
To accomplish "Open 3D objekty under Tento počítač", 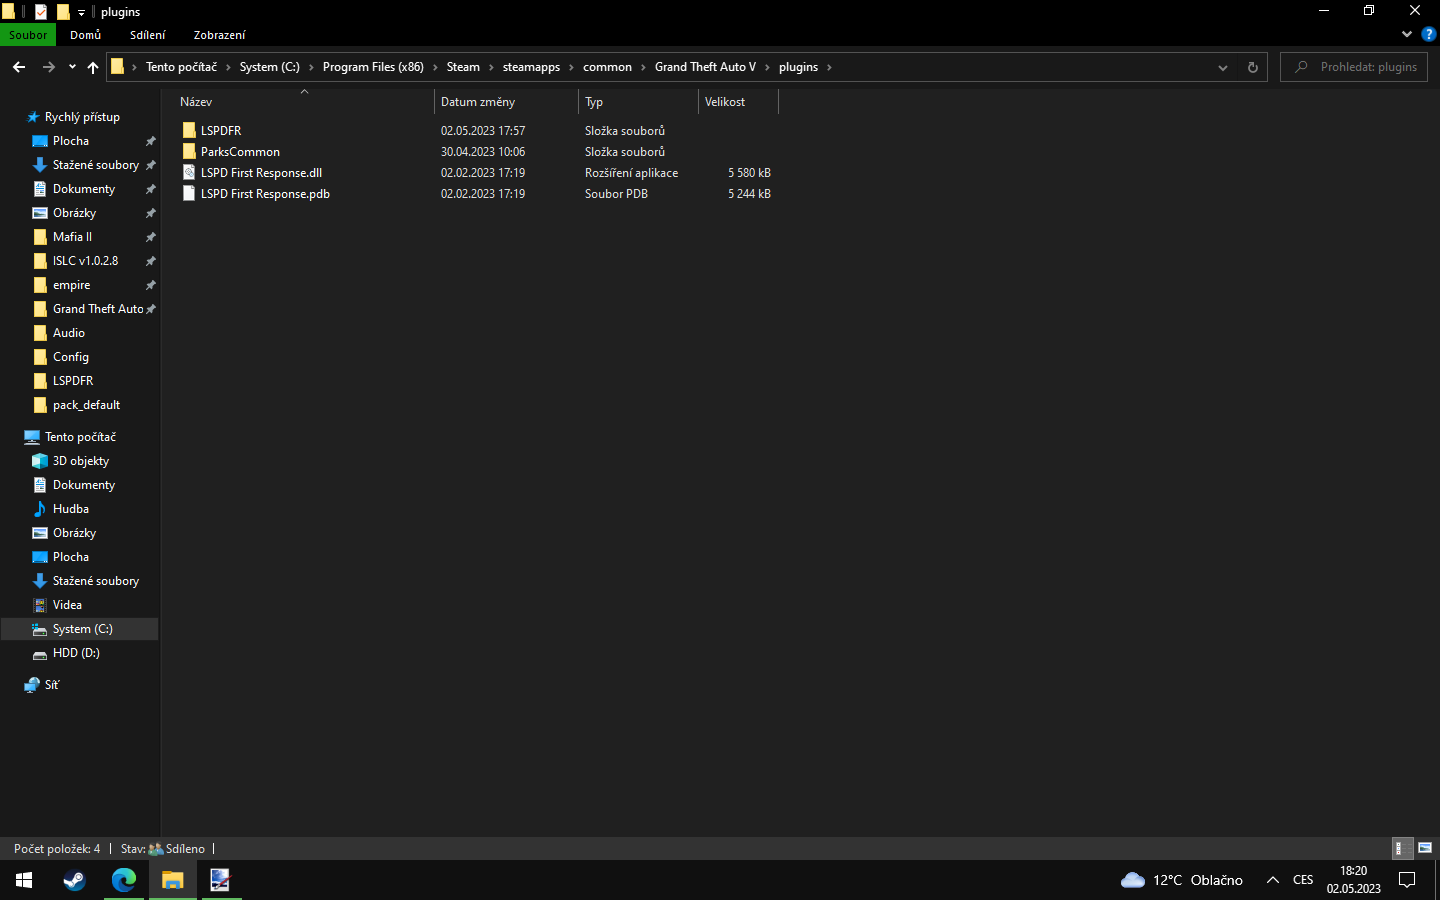I will pos(81,461).
